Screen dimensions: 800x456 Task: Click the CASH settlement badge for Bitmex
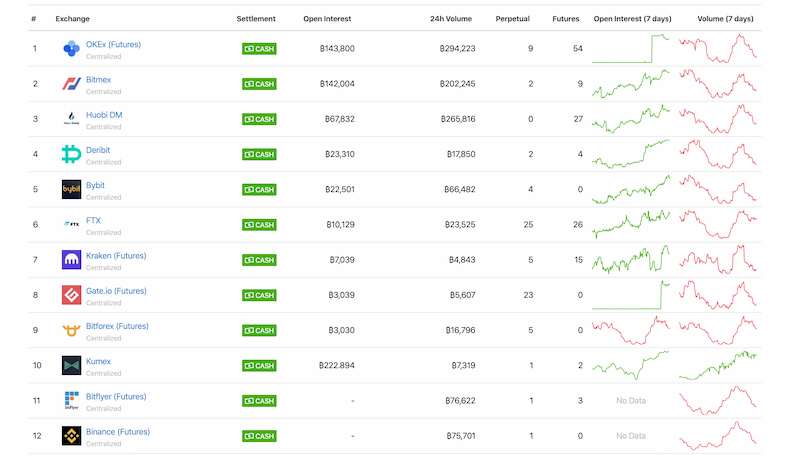tap(259, 84)
